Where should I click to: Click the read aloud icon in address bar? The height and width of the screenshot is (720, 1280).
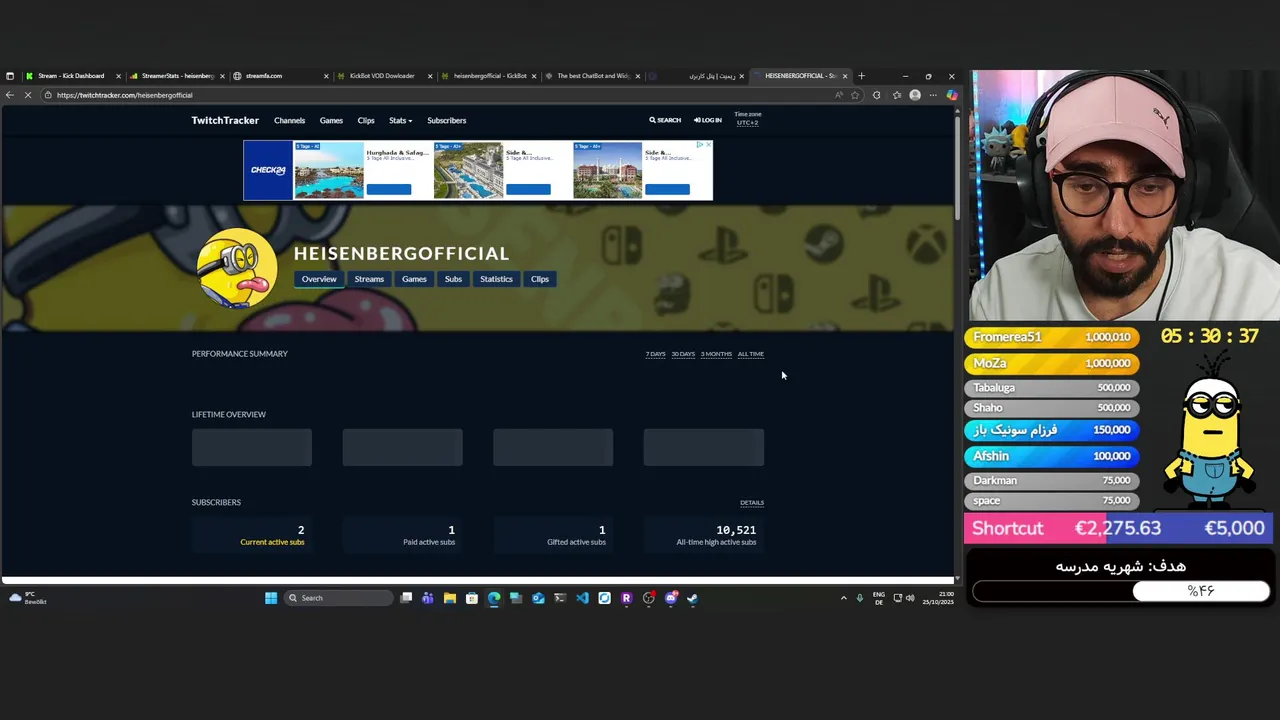839,95
